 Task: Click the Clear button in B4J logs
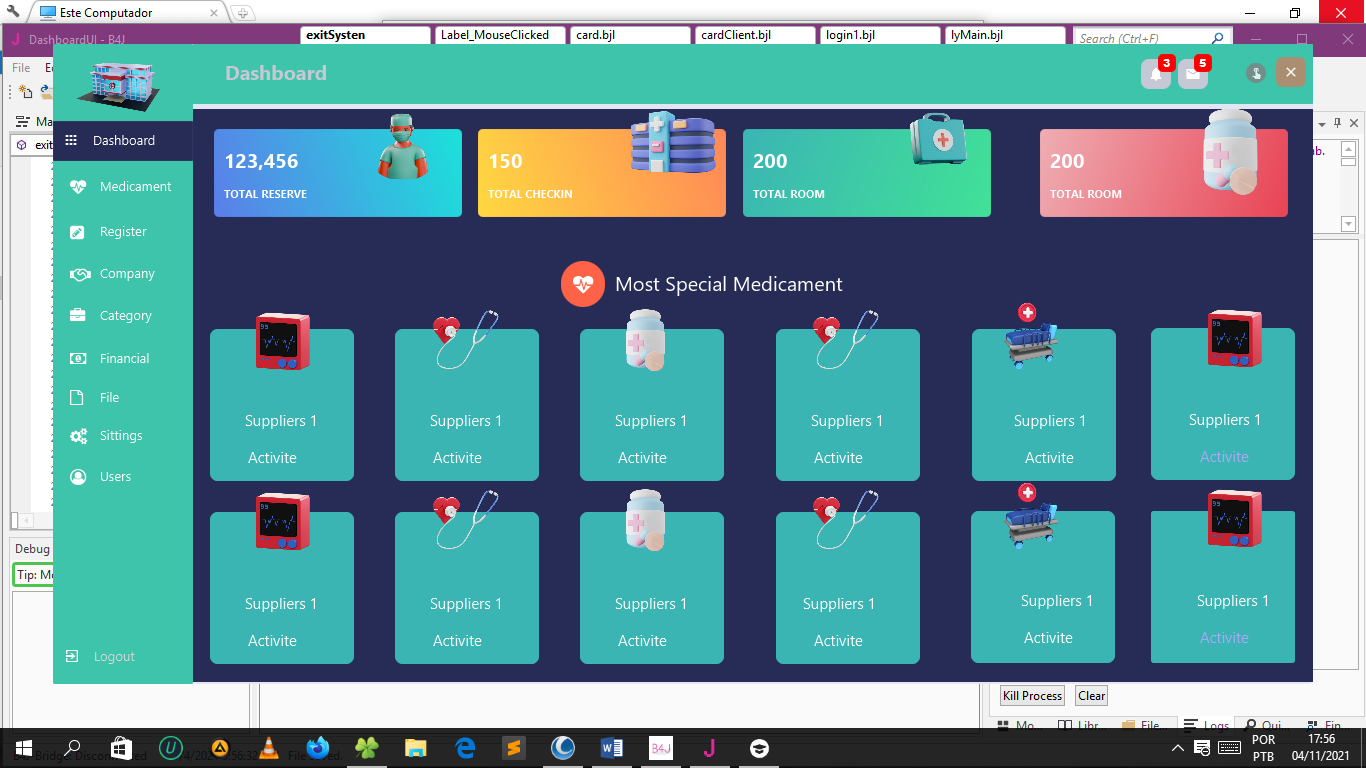(x=1092, y=696)
